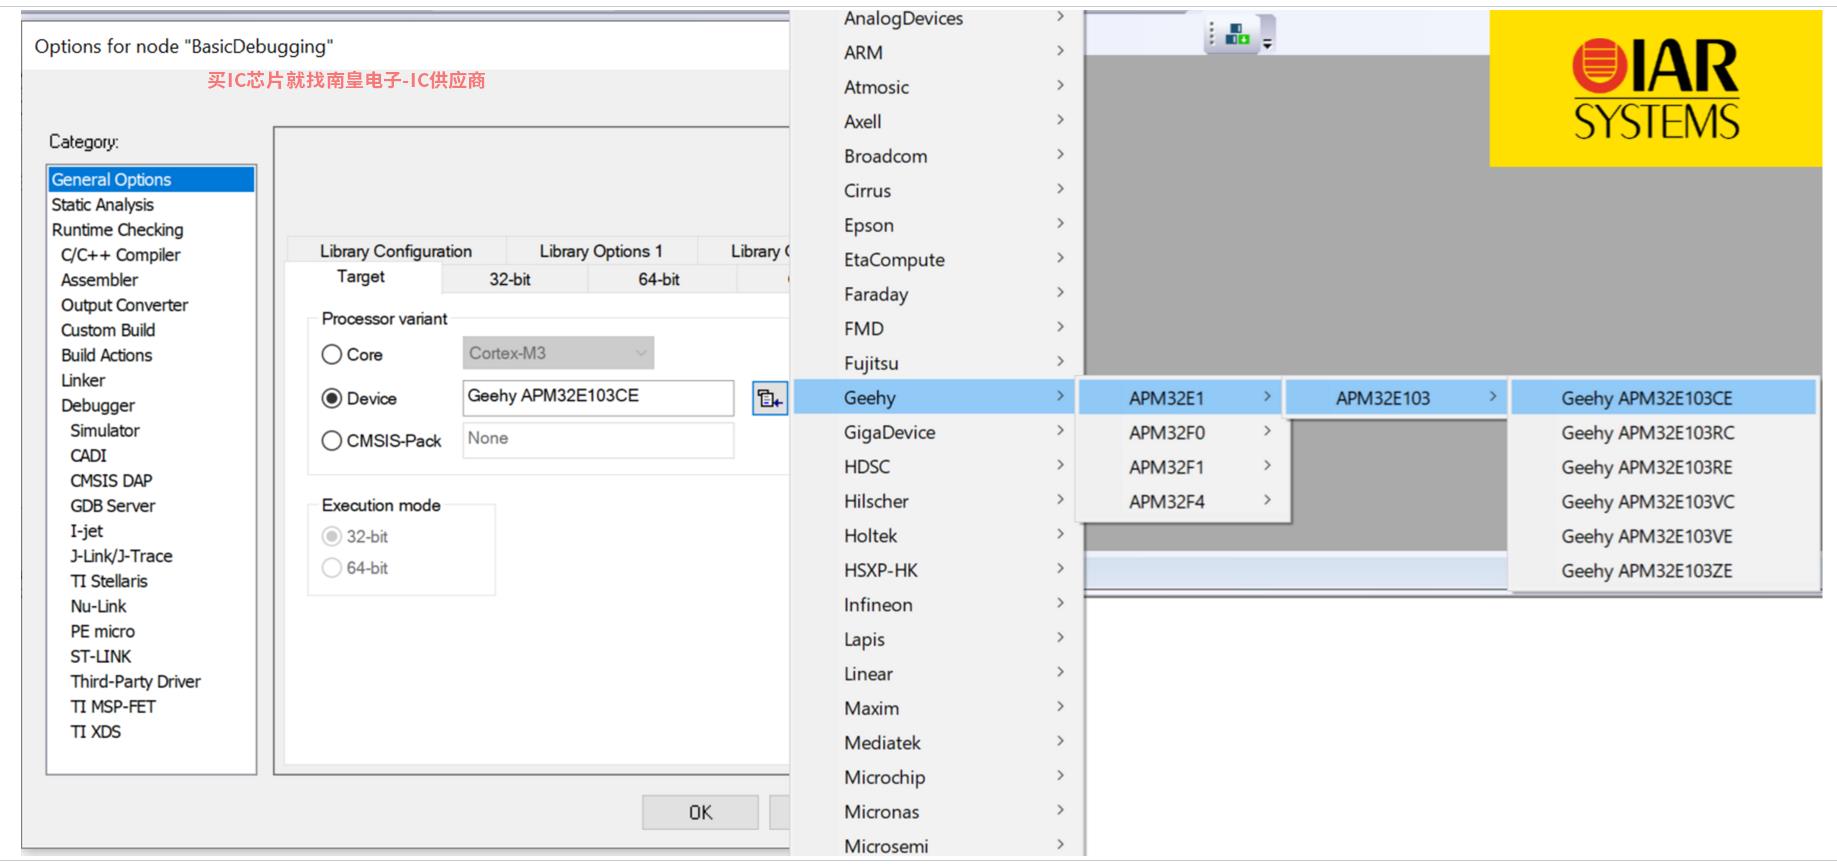Click the toolbar icon in background window
This screenshot has width=1837, height=864.
1238,35
